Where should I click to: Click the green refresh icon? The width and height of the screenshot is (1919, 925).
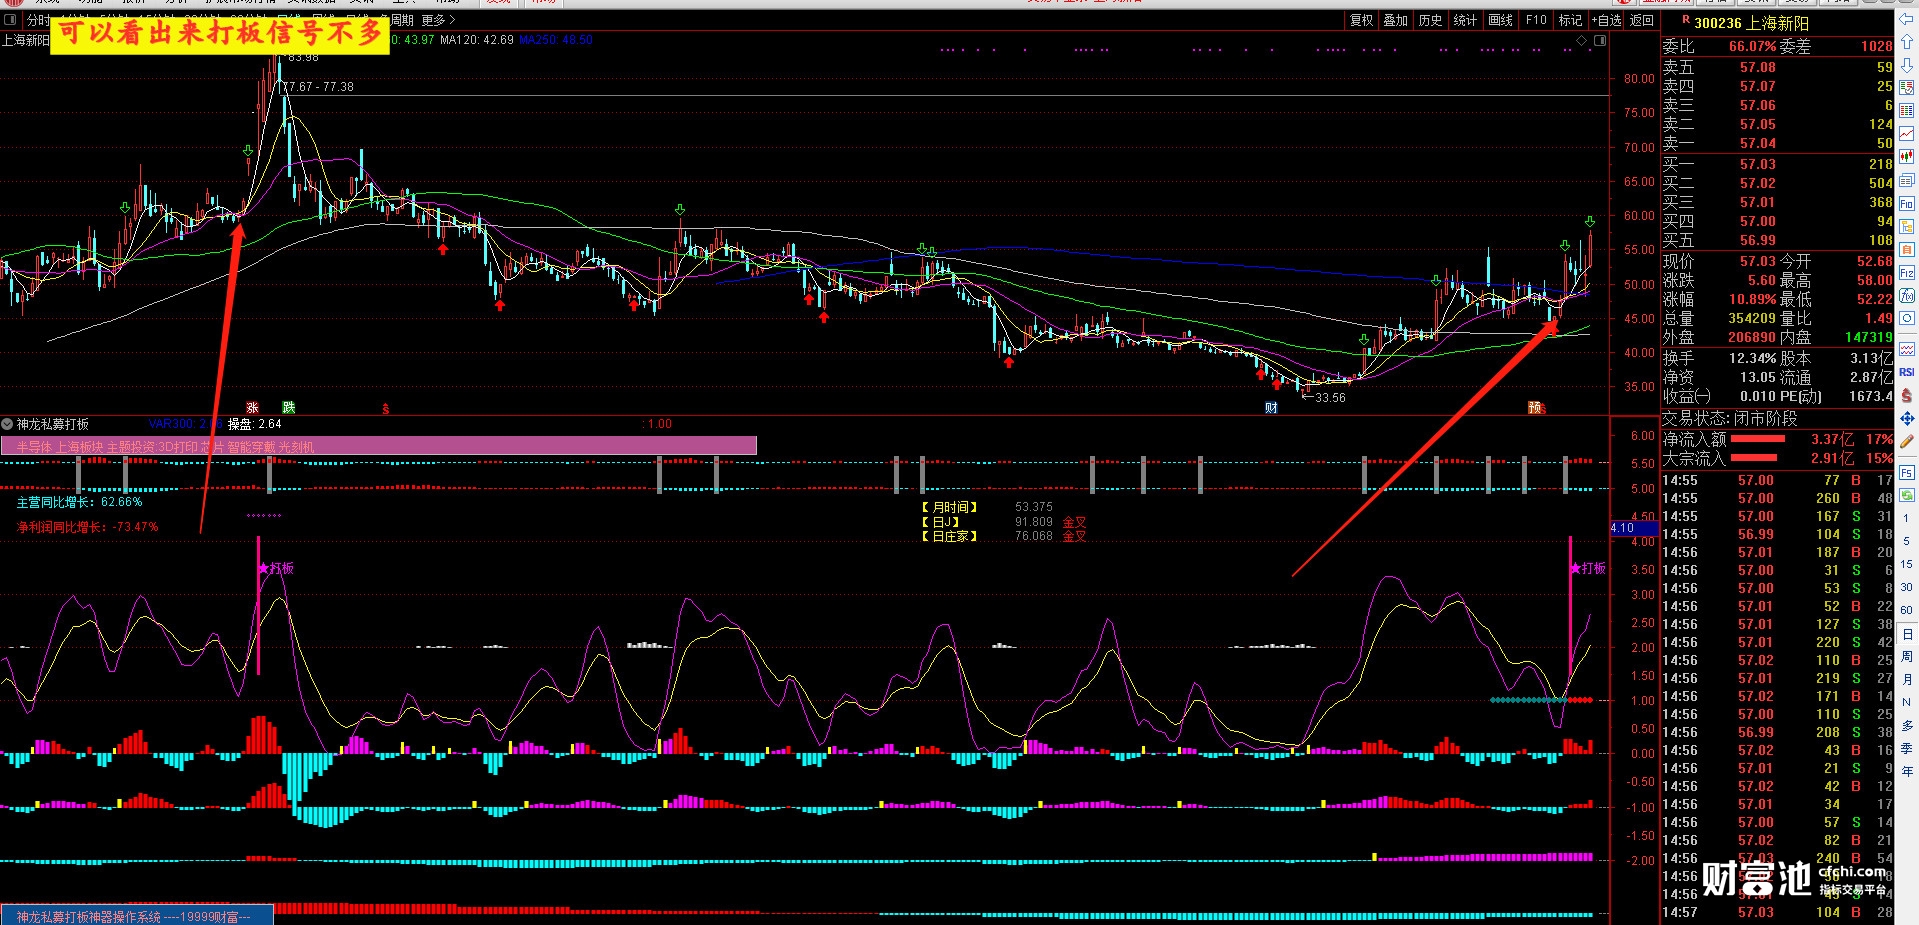pos(1907,495)
